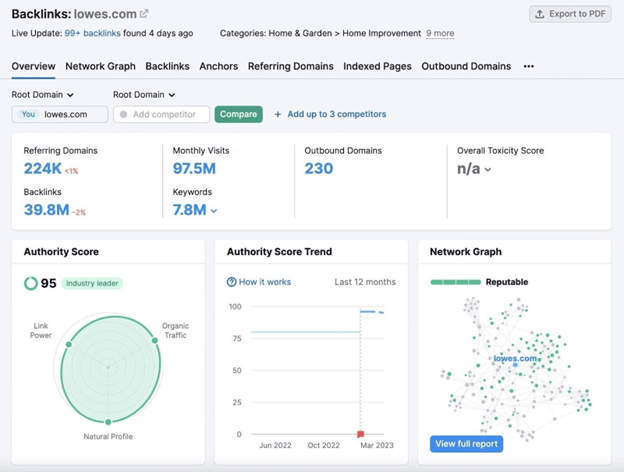This screenshot has width=624, height=472.
Task: Click the Overall Toxicity Score label
Action: coord(500,150)
